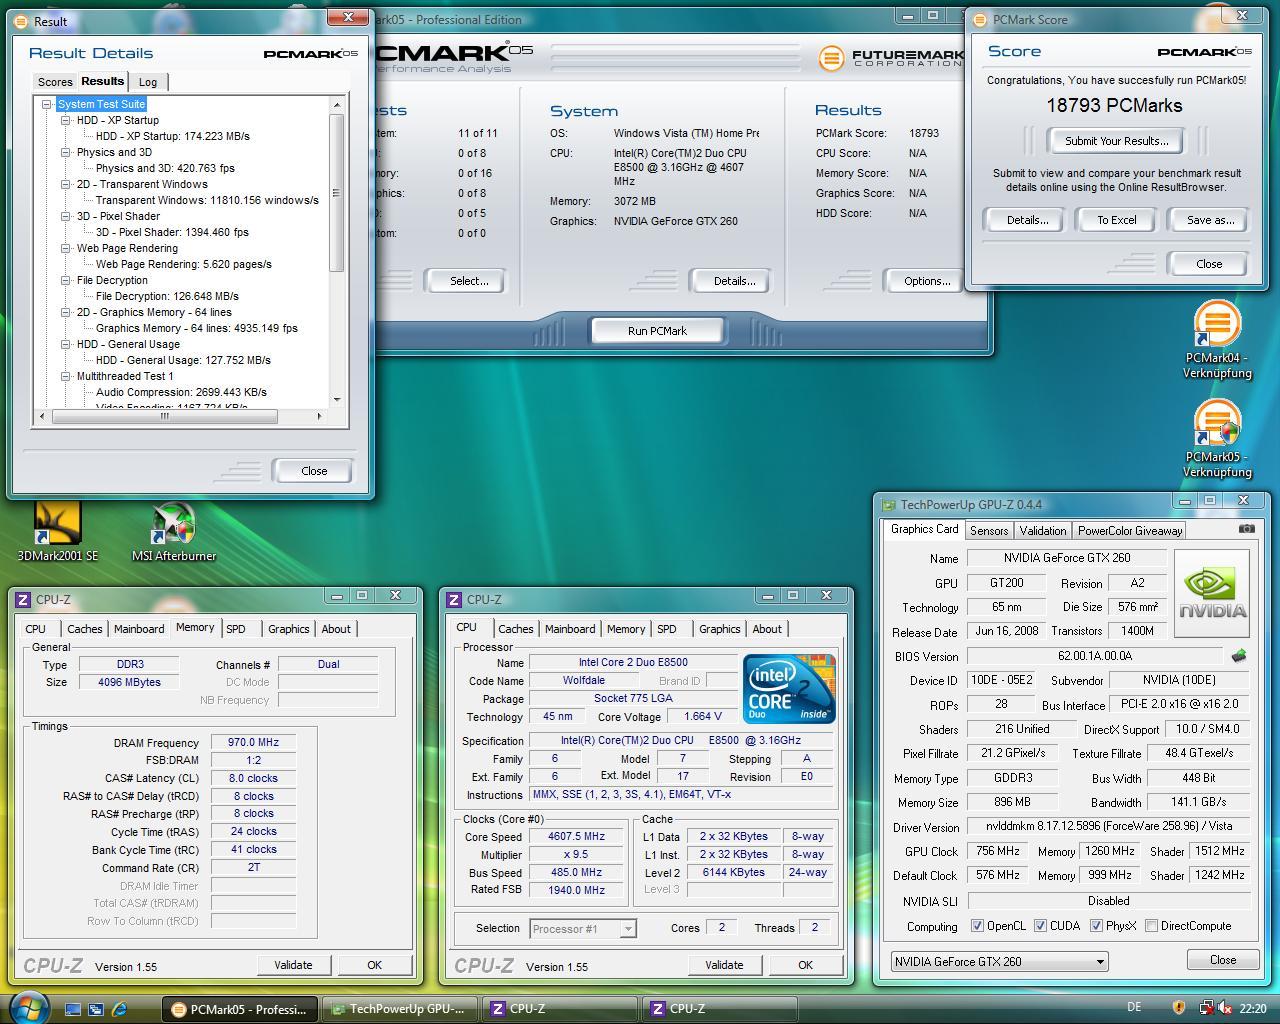The width and height of the screenshot is (1280, 1024).
Task: Click the GPU-Z BIOS save chip icon
Action: (x=1239, y=656)
